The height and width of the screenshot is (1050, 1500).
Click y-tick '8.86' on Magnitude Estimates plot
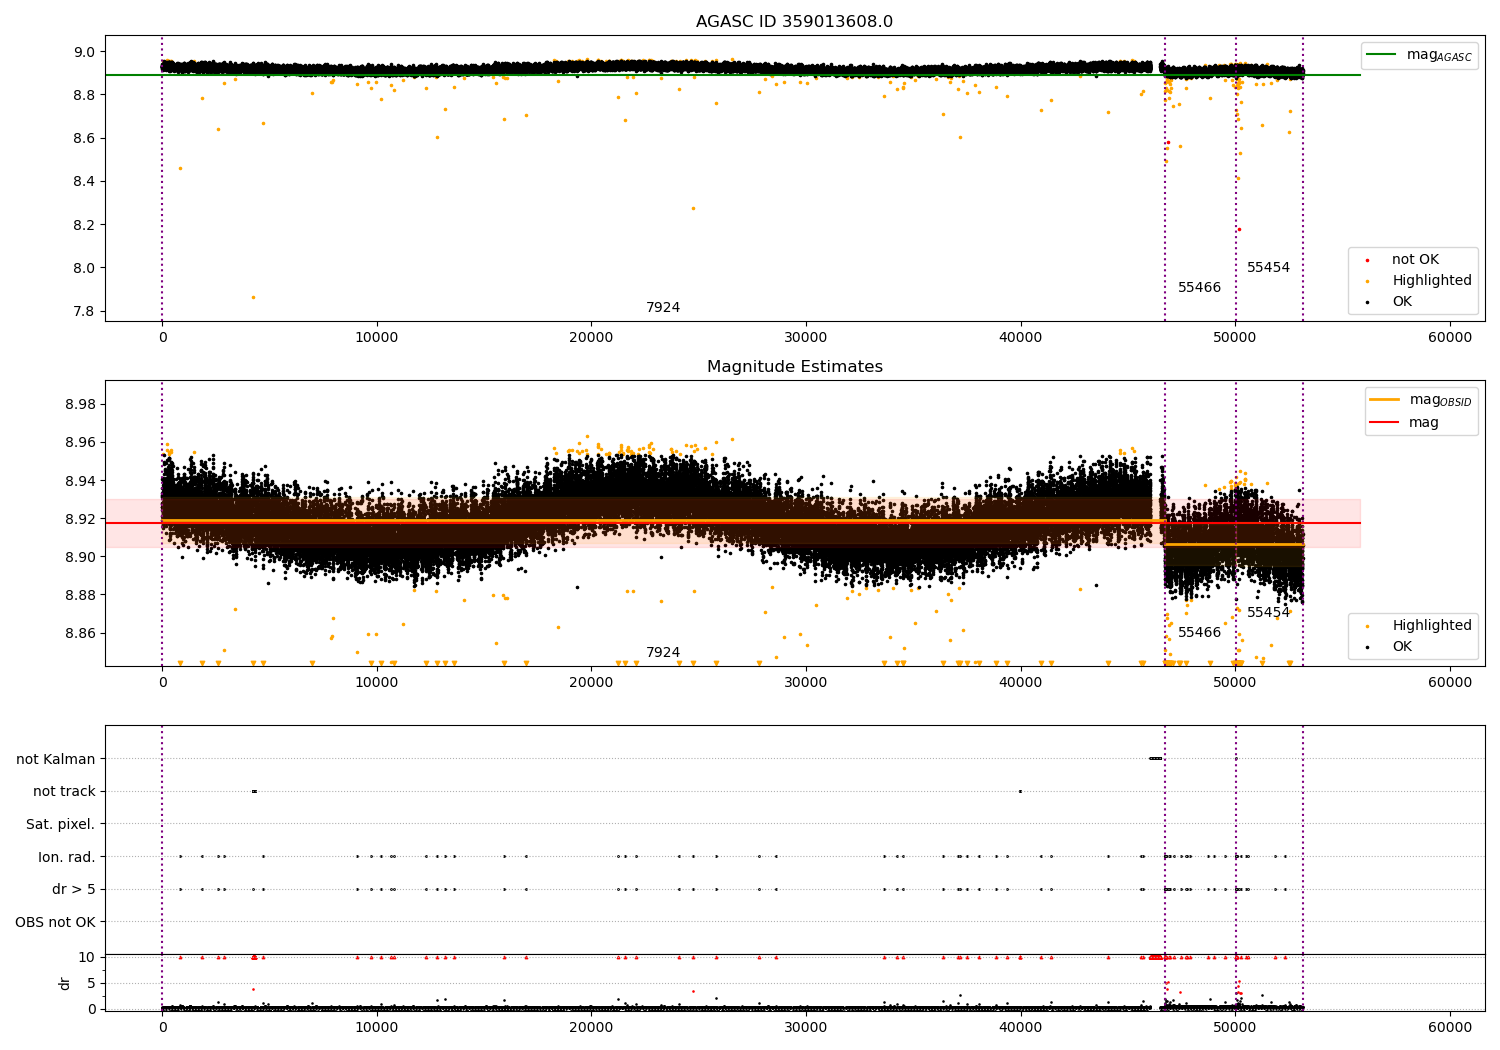[81, 633]
